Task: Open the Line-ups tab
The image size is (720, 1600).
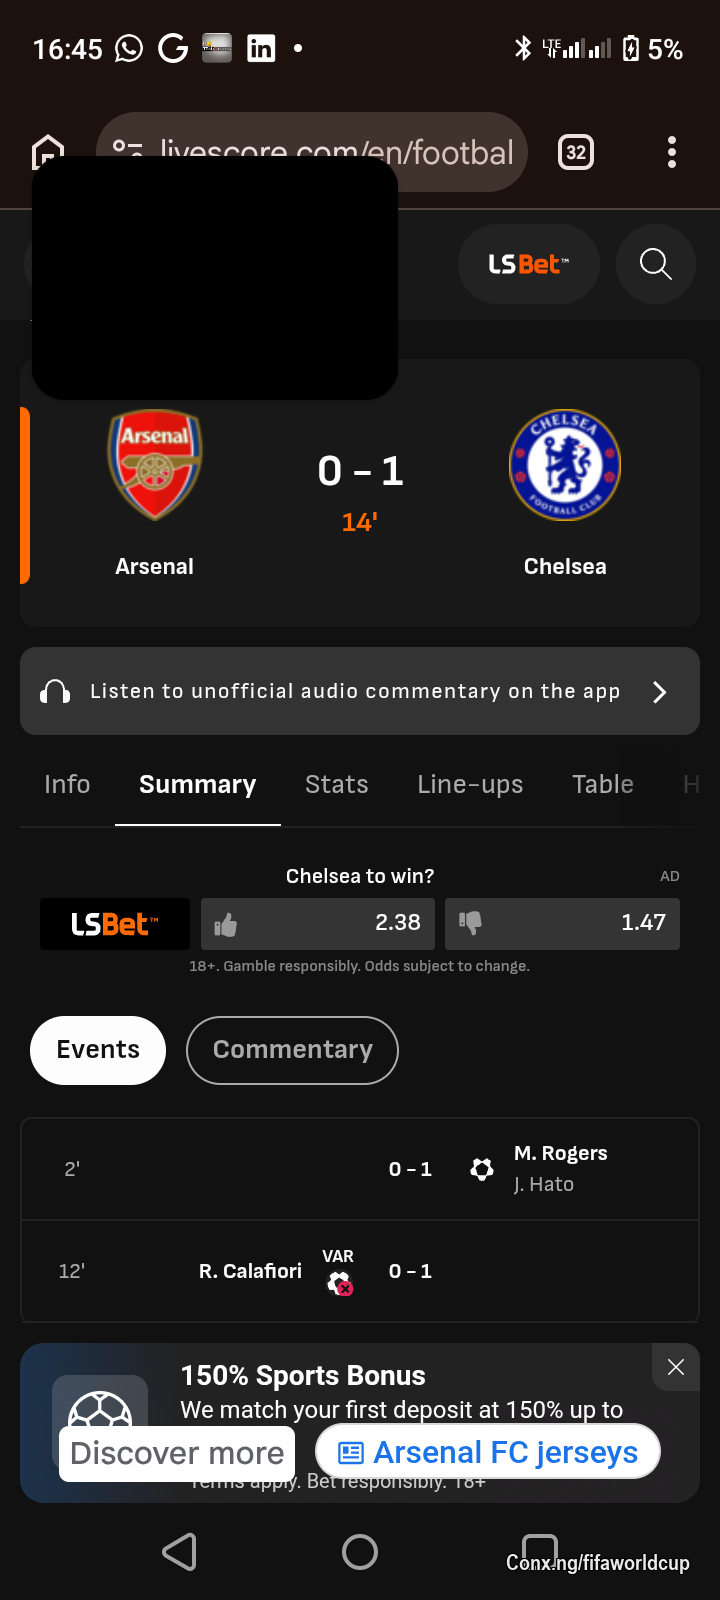Action: click(470, 785)
